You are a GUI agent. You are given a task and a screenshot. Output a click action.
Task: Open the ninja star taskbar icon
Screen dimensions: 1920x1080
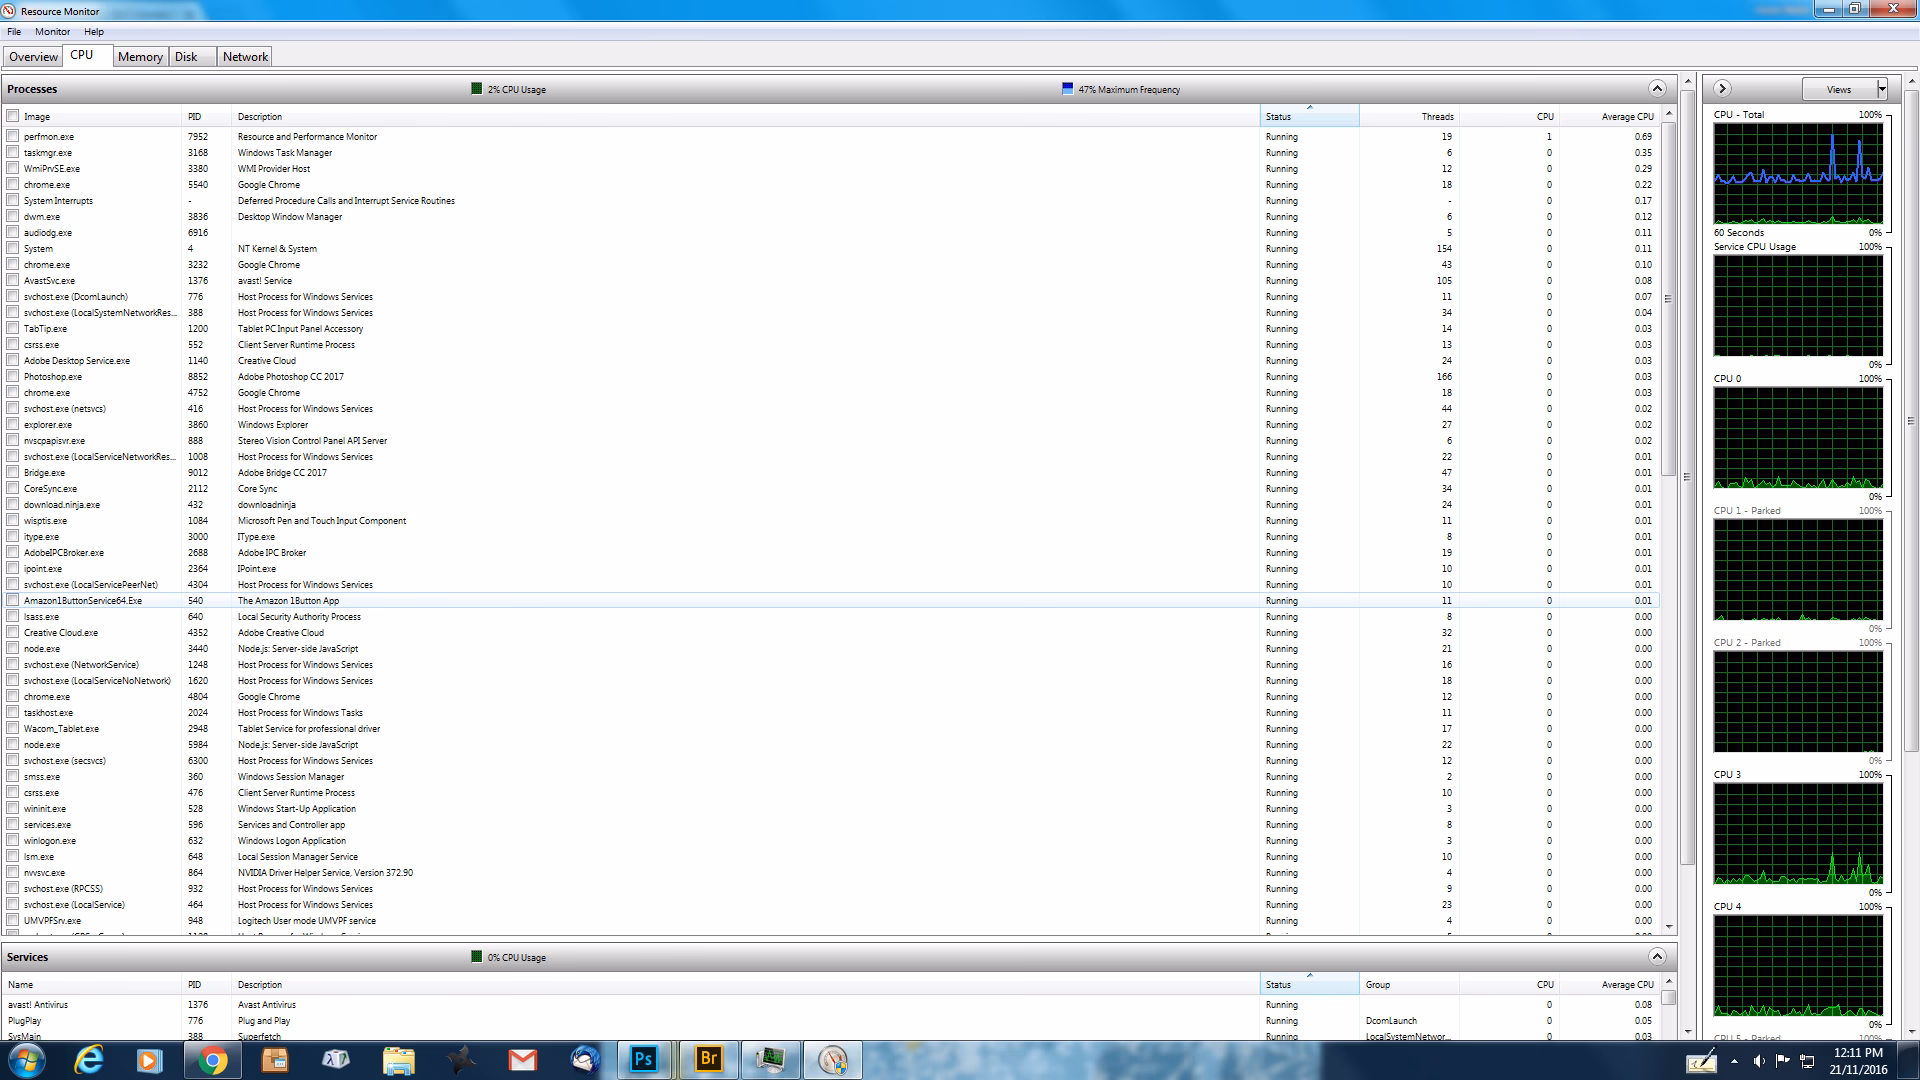[x=460, y=1060]
